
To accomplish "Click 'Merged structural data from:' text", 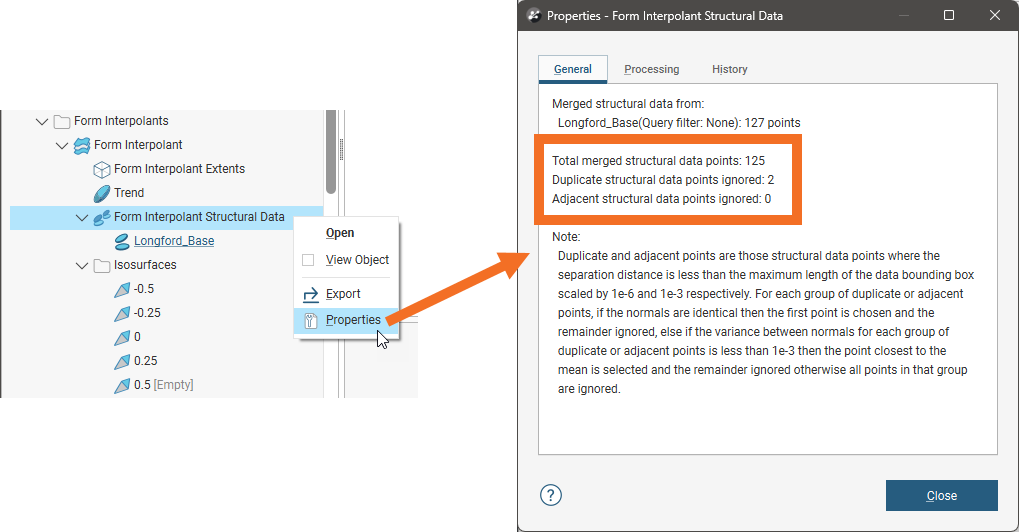I will pyautogui.click(x=628, y=104).
